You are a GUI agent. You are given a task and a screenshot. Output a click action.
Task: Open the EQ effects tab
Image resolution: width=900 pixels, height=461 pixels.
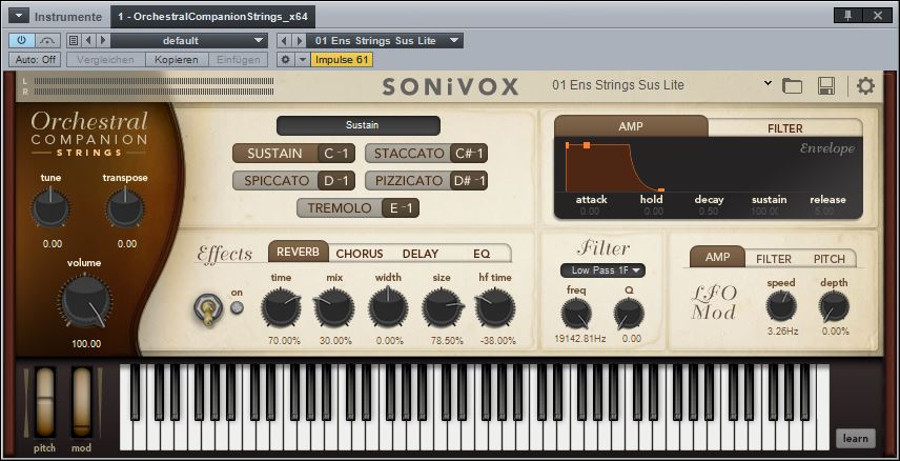[x=482, y=253]
